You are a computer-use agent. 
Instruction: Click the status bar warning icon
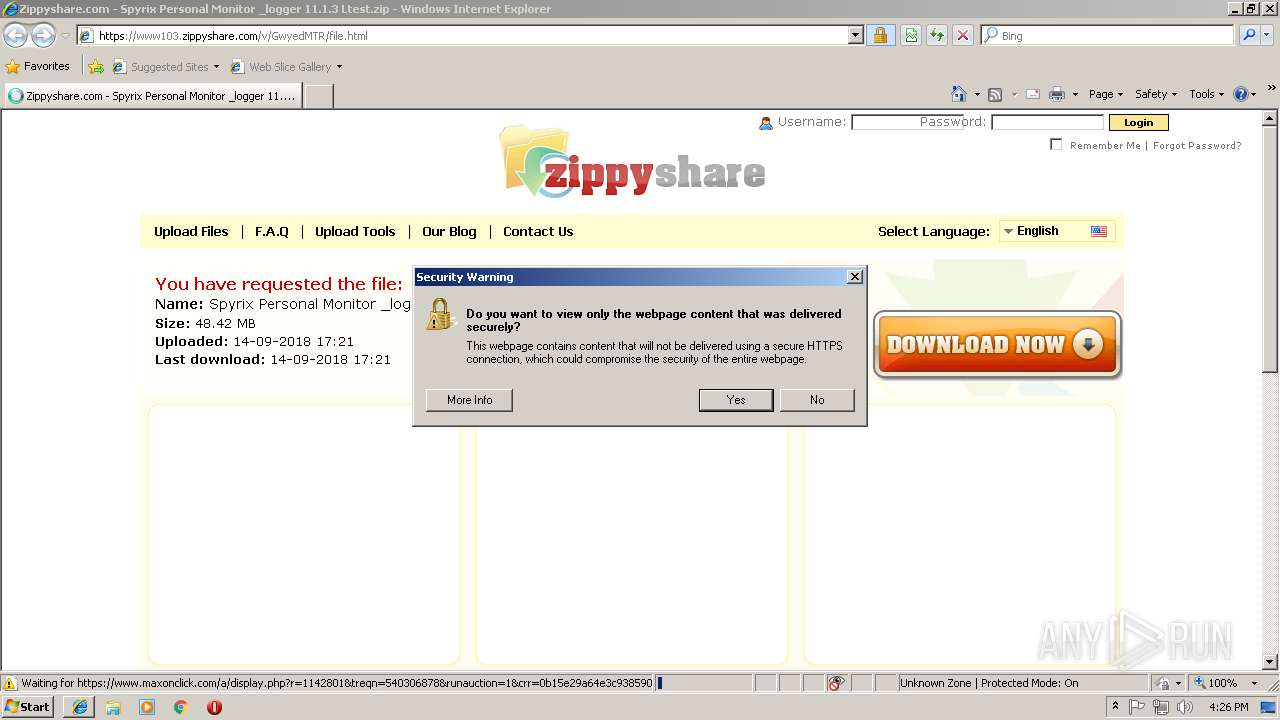[10, 683]
